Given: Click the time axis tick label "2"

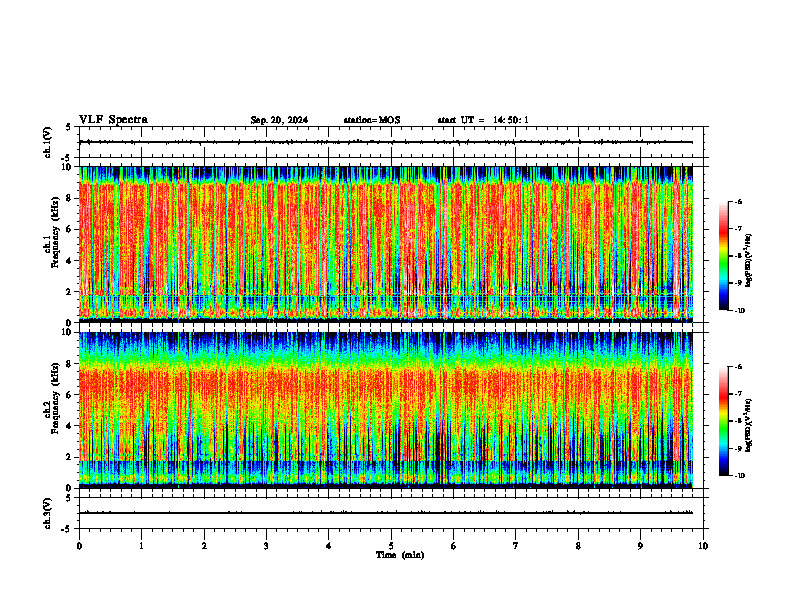Looking at the screenshot, I should click(x=204, y=546).
